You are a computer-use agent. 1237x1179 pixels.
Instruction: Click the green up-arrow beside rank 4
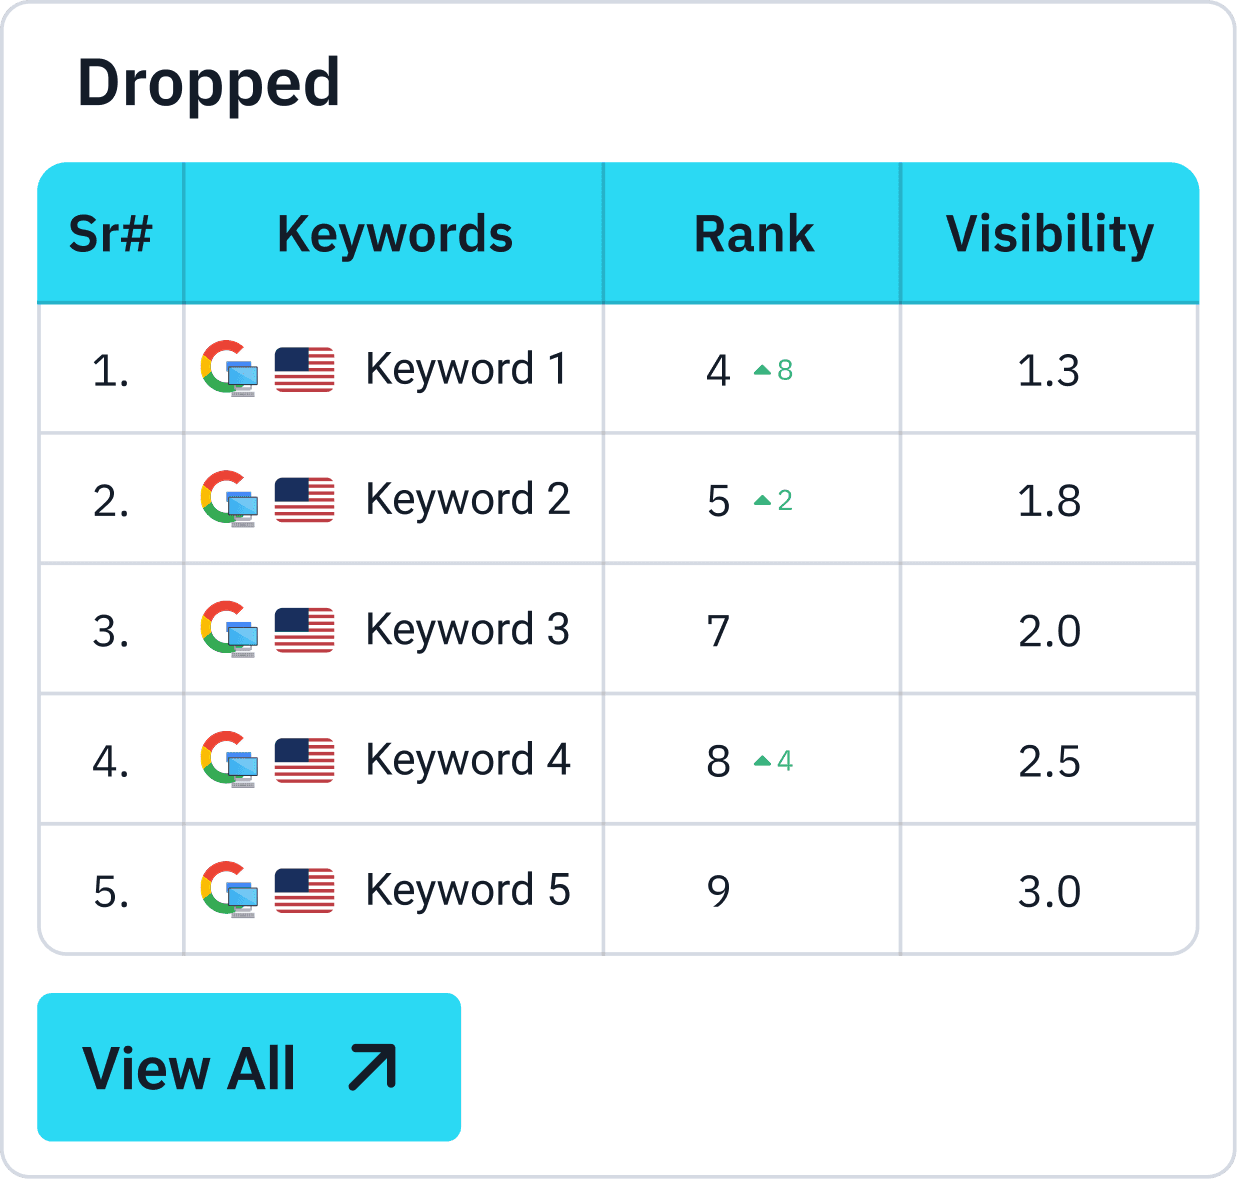[x=762, y=370]
